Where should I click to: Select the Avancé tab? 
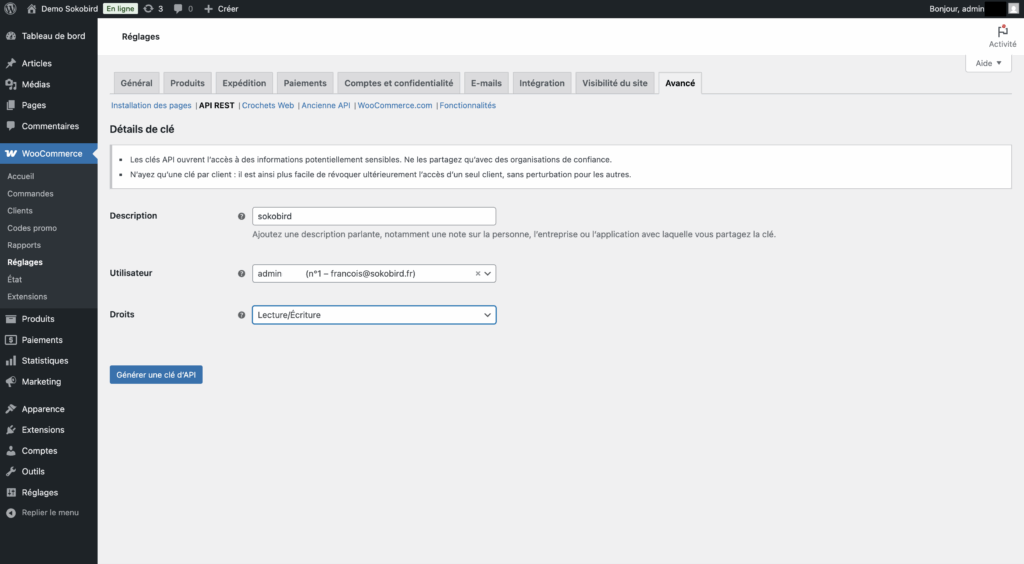pyautogui.click(x=680, y=83)
